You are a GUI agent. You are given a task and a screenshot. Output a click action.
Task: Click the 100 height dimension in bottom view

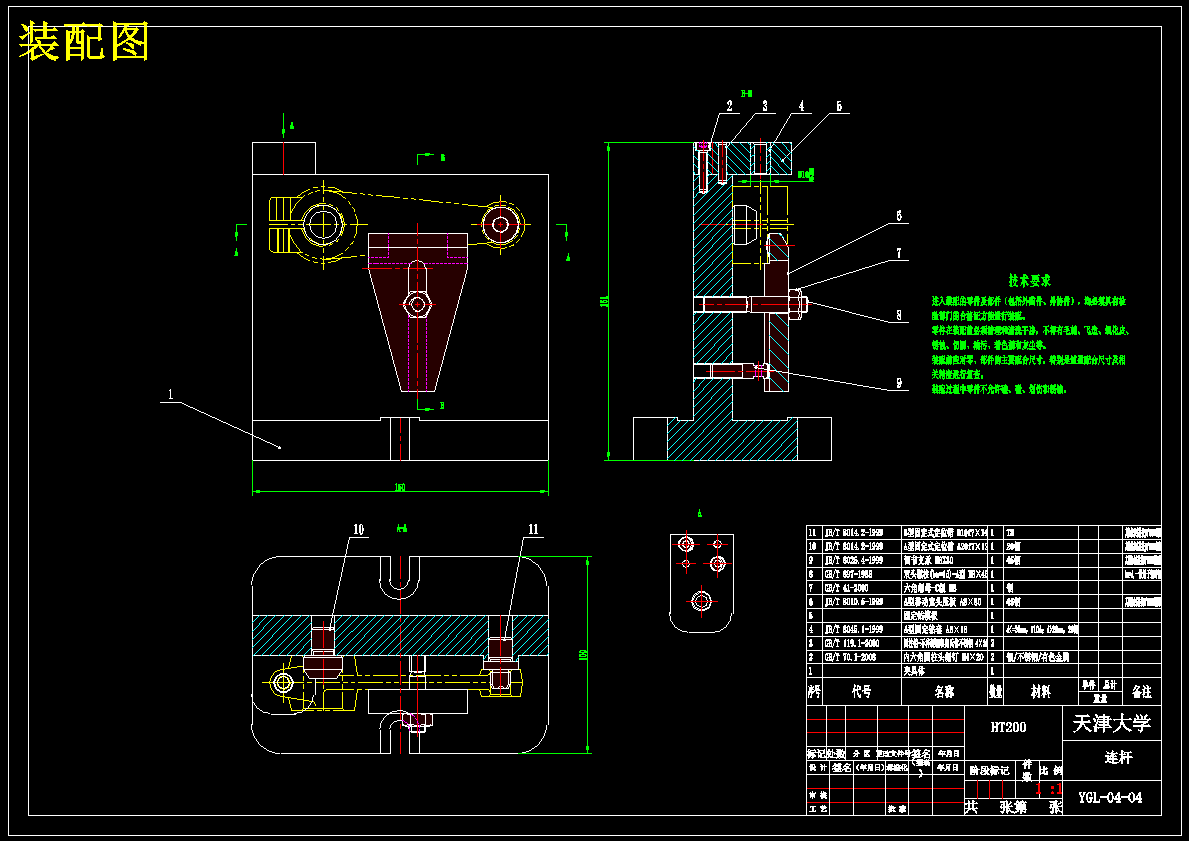point(583,654)
